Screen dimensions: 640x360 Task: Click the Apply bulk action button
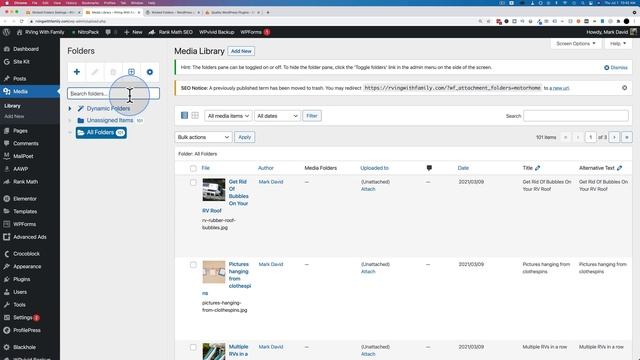click(x=244, y=137)
